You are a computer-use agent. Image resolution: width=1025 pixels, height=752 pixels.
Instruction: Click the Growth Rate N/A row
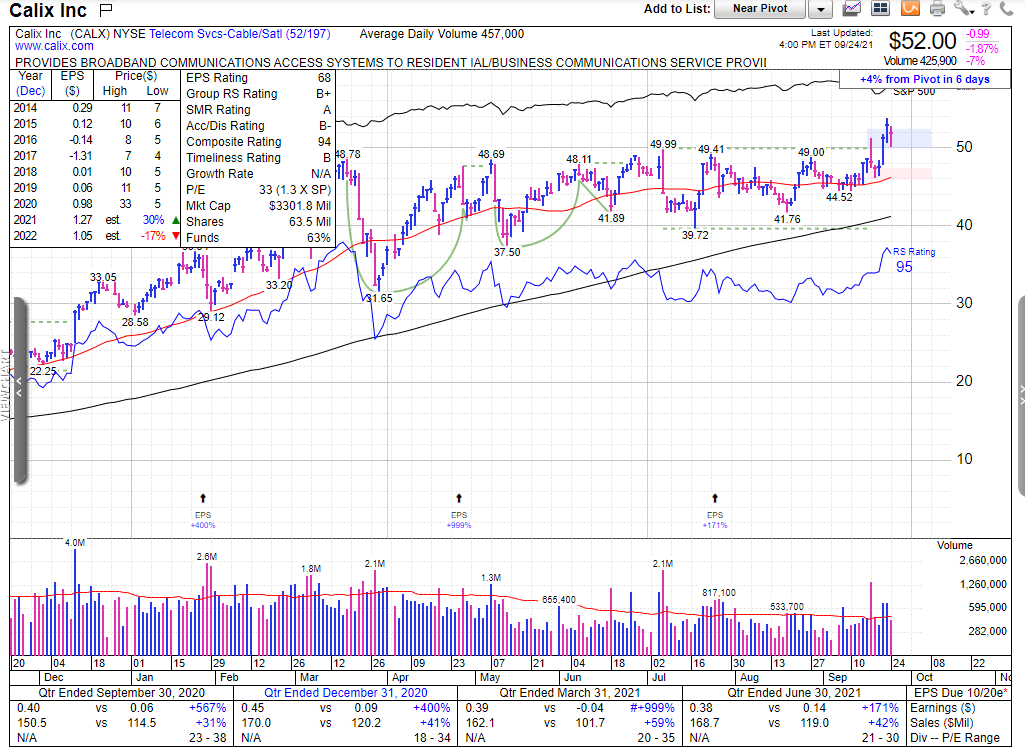pos(258,174)
